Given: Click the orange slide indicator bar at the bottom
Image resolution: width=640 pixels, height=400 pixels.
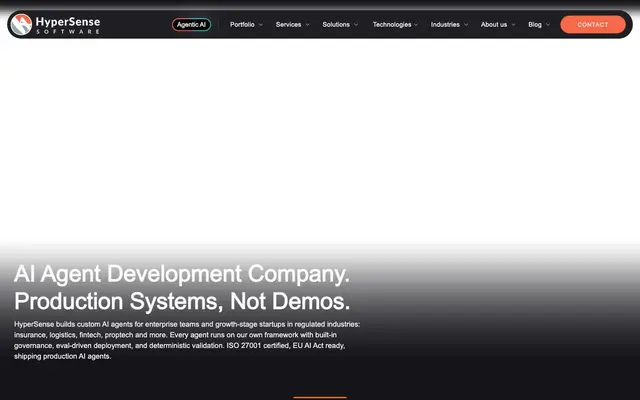Looking at the screenshot, I should [320, 397].
